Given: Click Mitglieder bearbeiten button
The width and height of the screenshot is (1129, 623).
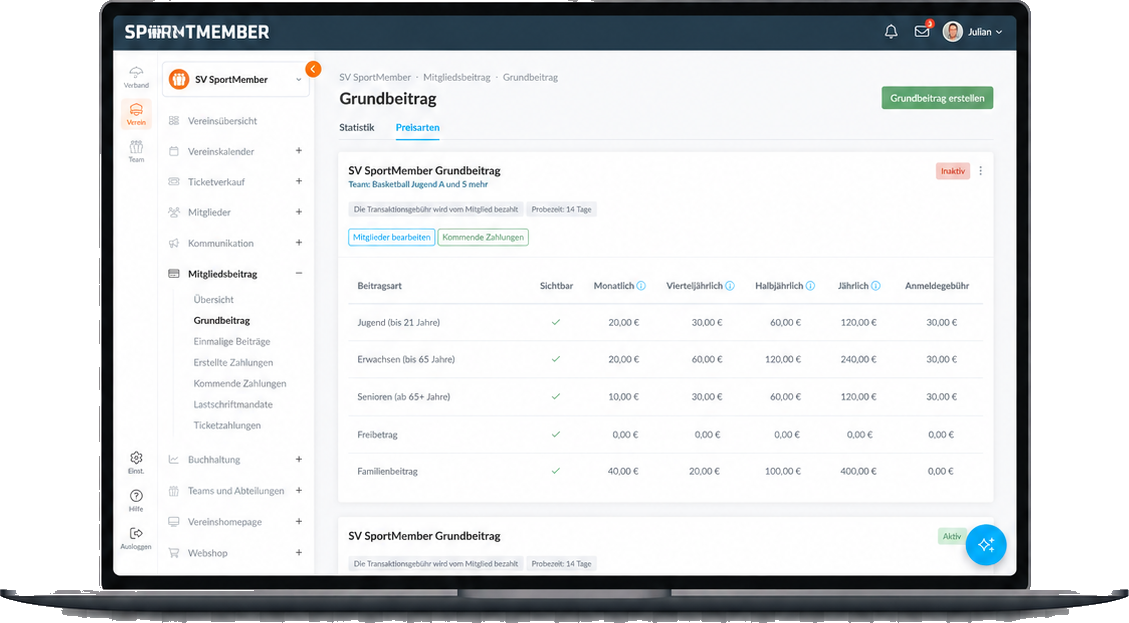Looking at the screenshot, I should [x=392, y=237].
